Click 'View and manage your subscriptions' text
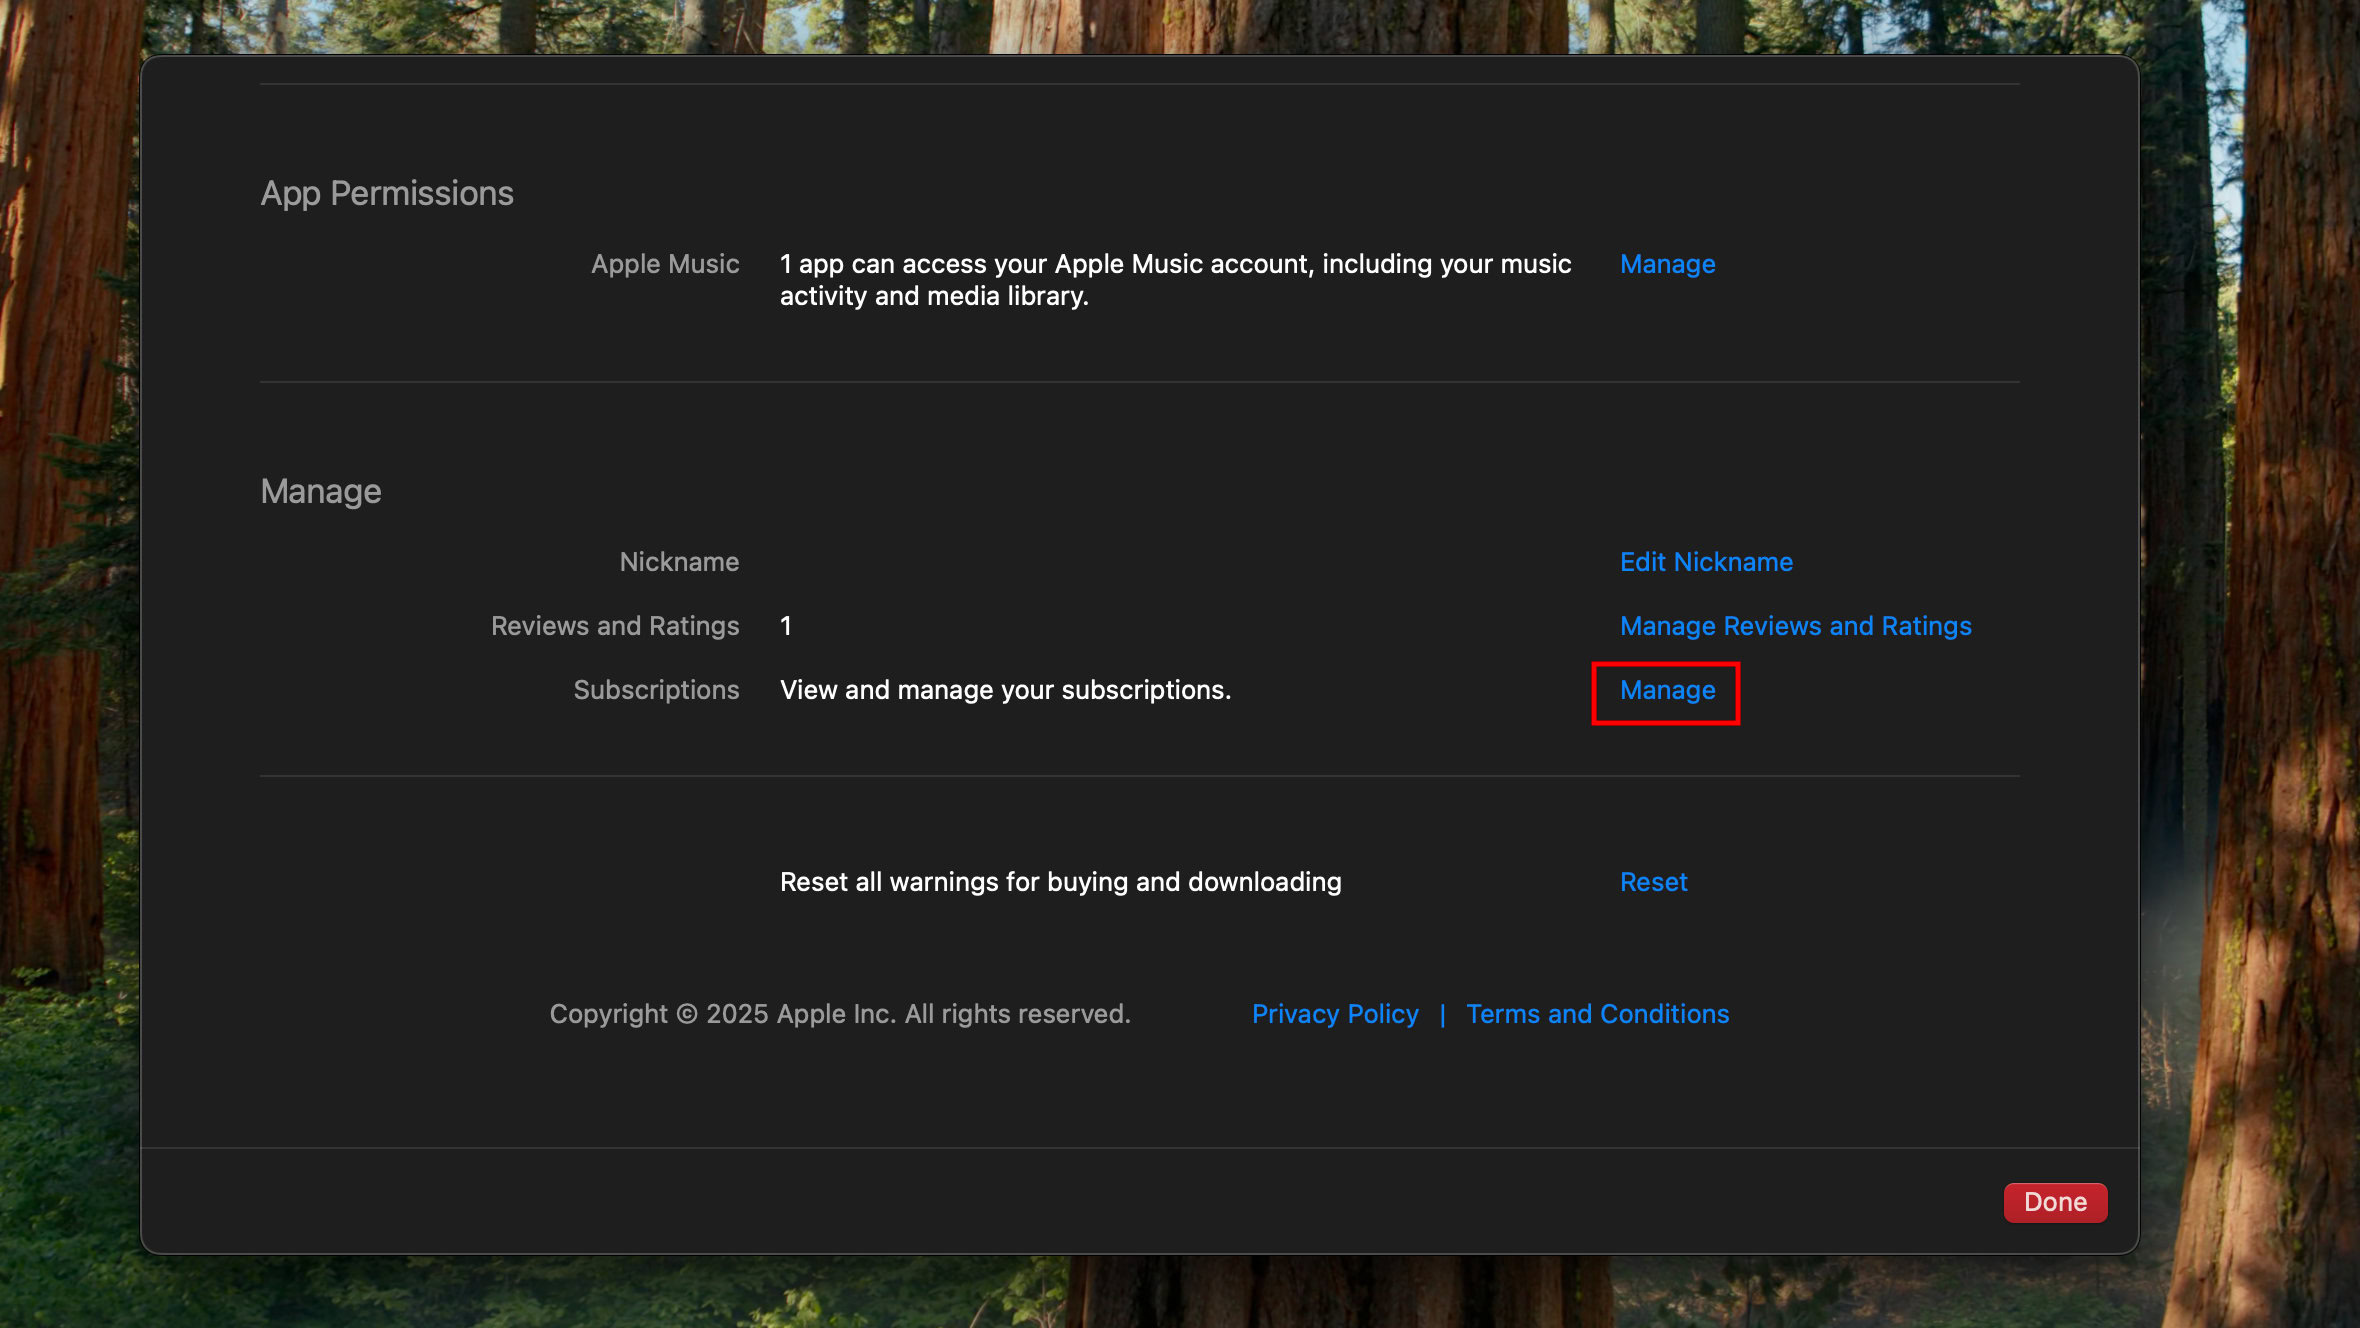 pyautogui.click(x=1005, y=690)
